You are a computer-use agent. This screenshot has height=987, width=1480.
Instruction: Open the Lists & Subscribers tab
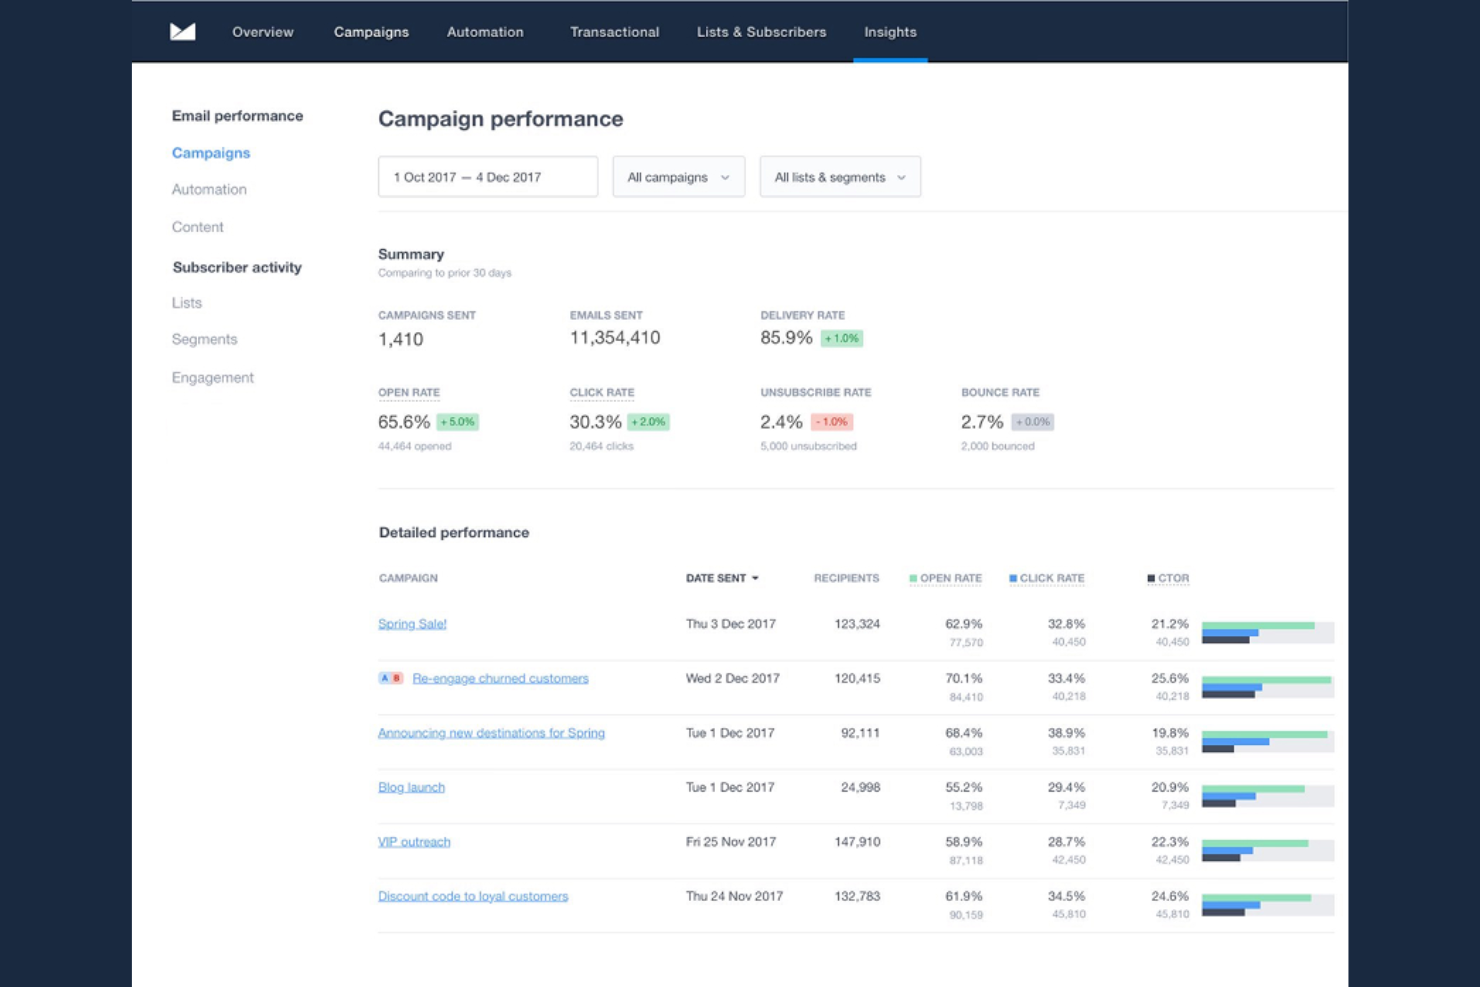point(760,32)
